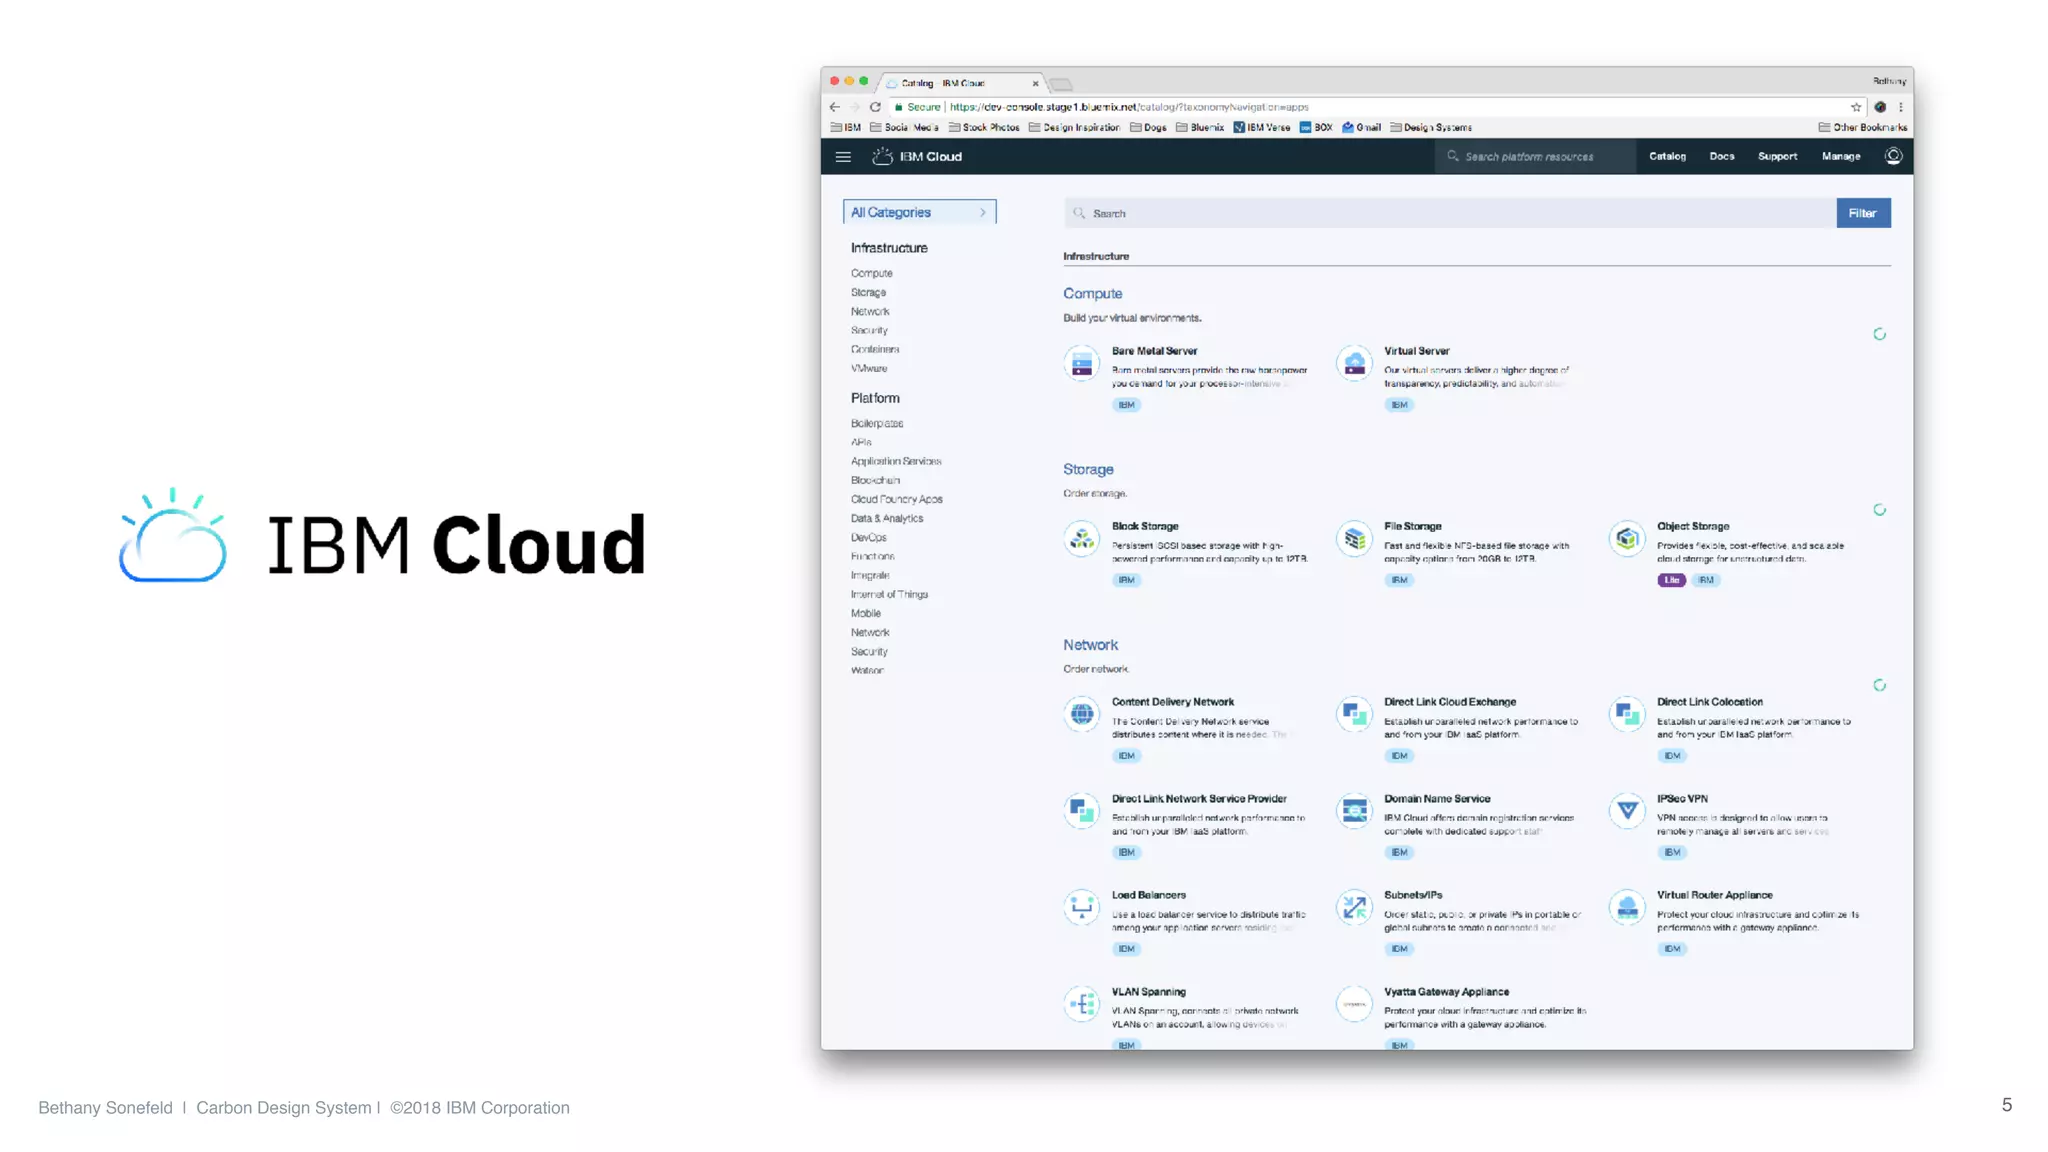
Task: Expand the All Categories selector
Action: pos(919,212)
